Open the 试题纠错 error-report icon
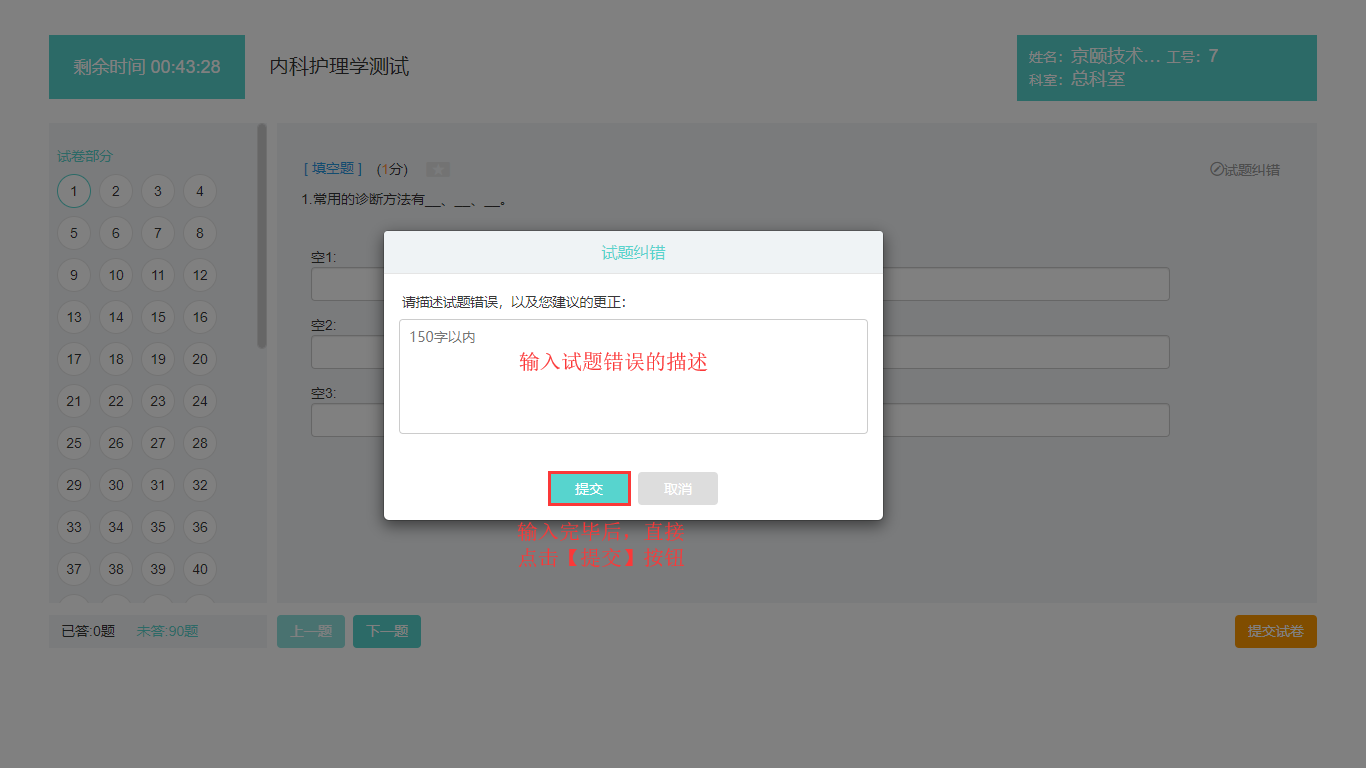Screen dimensions: 1366x768 pos(1245,169)
